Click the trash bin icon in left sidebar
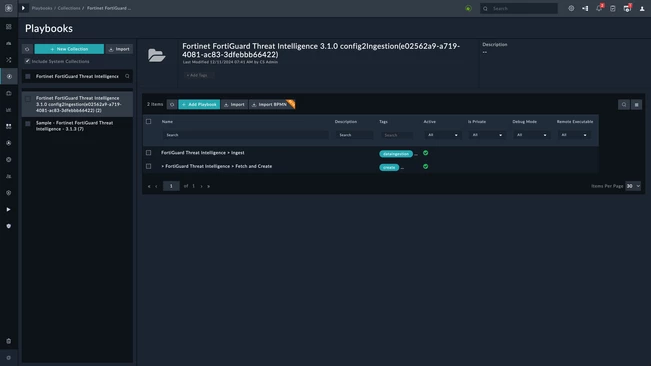This screenshot has height=366, width=651. [x=9, y=341]
